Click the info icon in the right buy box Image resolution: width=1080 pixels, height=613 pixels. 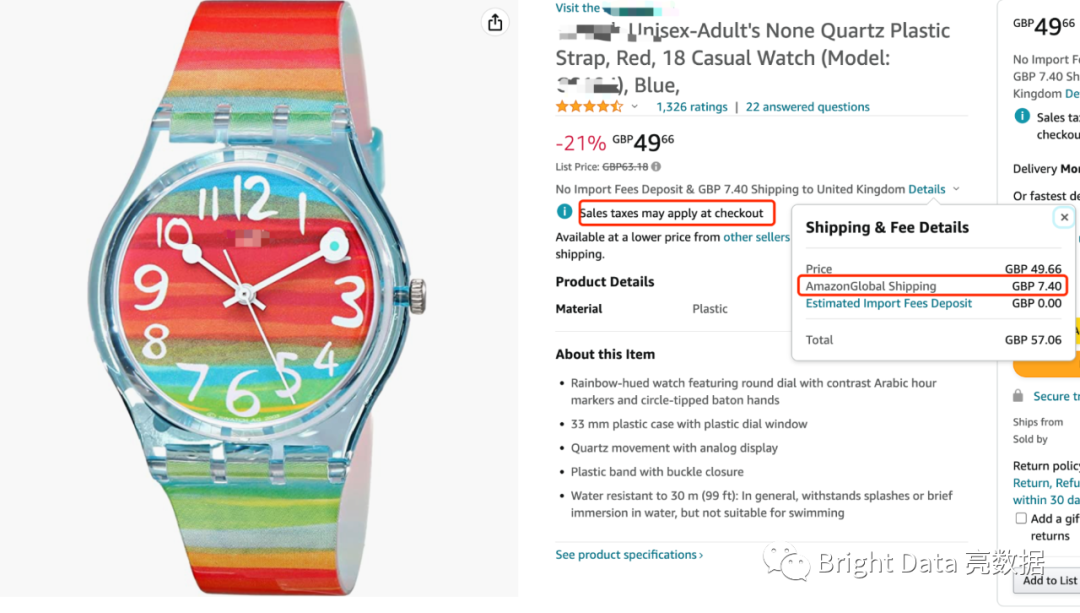click(x=1022, y=117)
